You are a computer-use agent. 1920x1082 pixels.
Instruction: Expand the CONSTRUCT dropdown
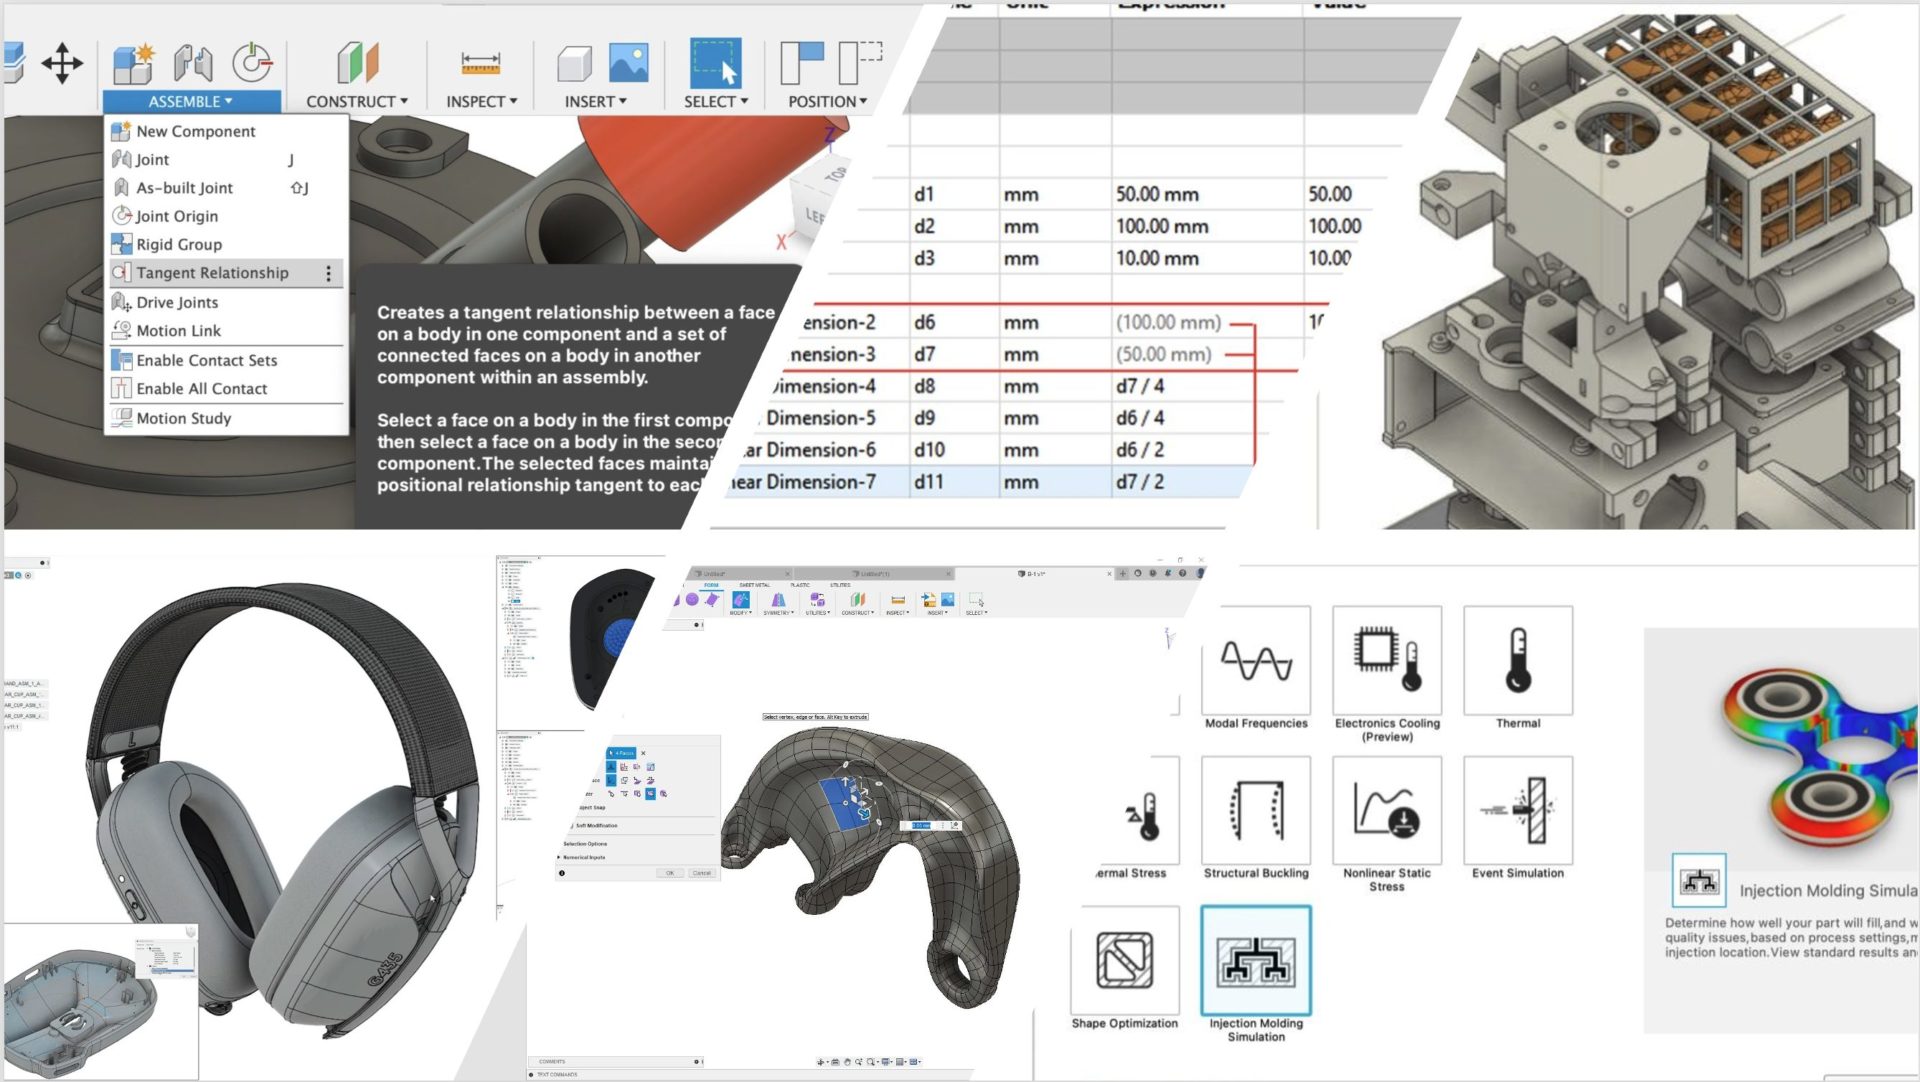(357, 101)
